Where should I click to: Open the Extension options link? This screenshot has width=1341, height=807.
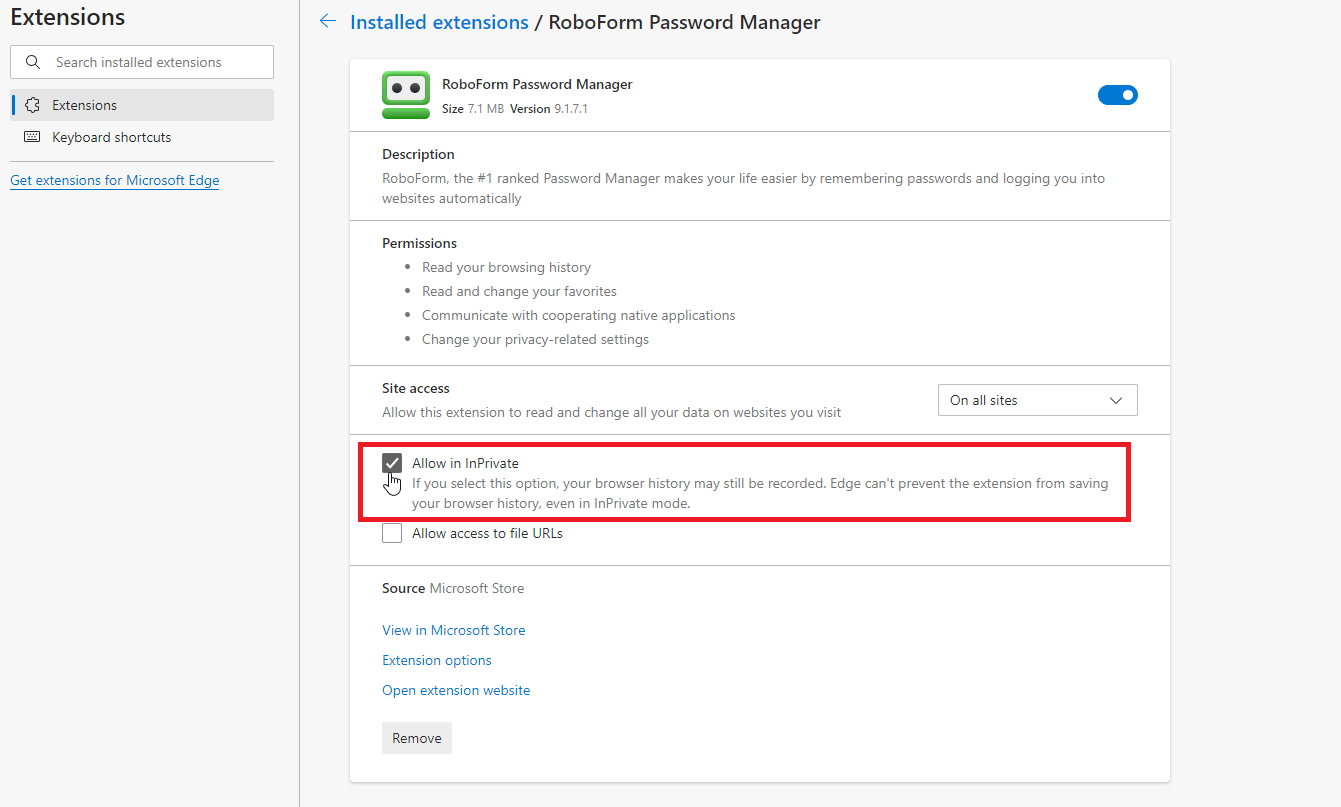click(x=437, y=660)
